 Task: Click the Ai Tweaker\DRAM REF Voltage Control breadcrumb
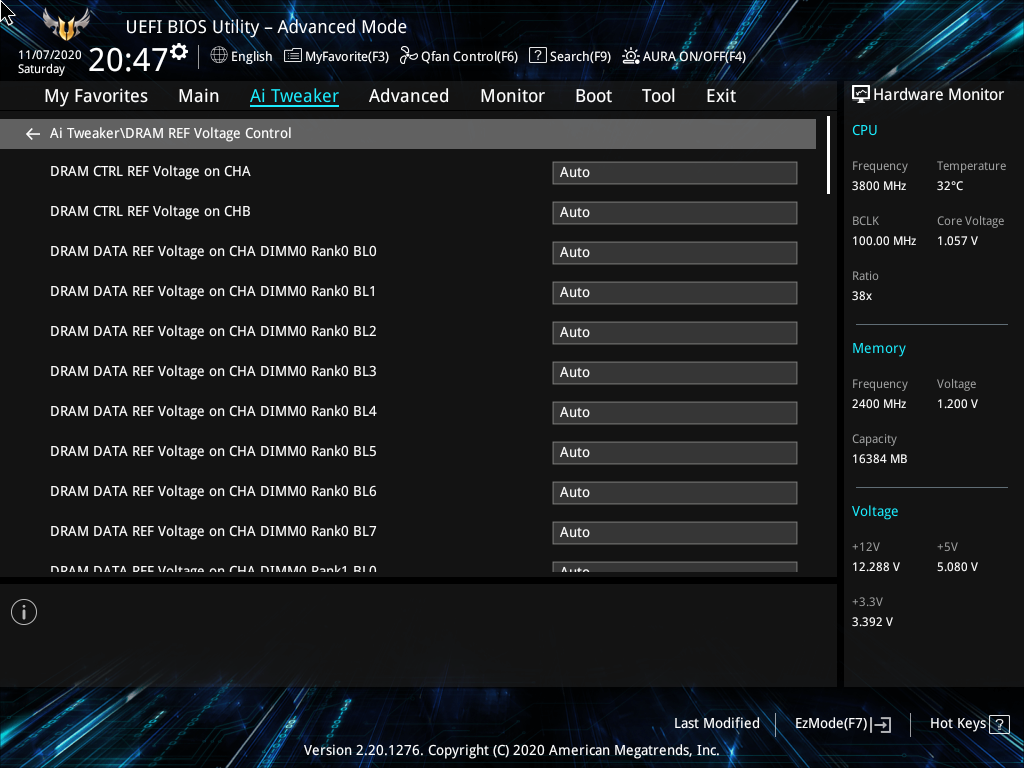click(x=170, y=133)
